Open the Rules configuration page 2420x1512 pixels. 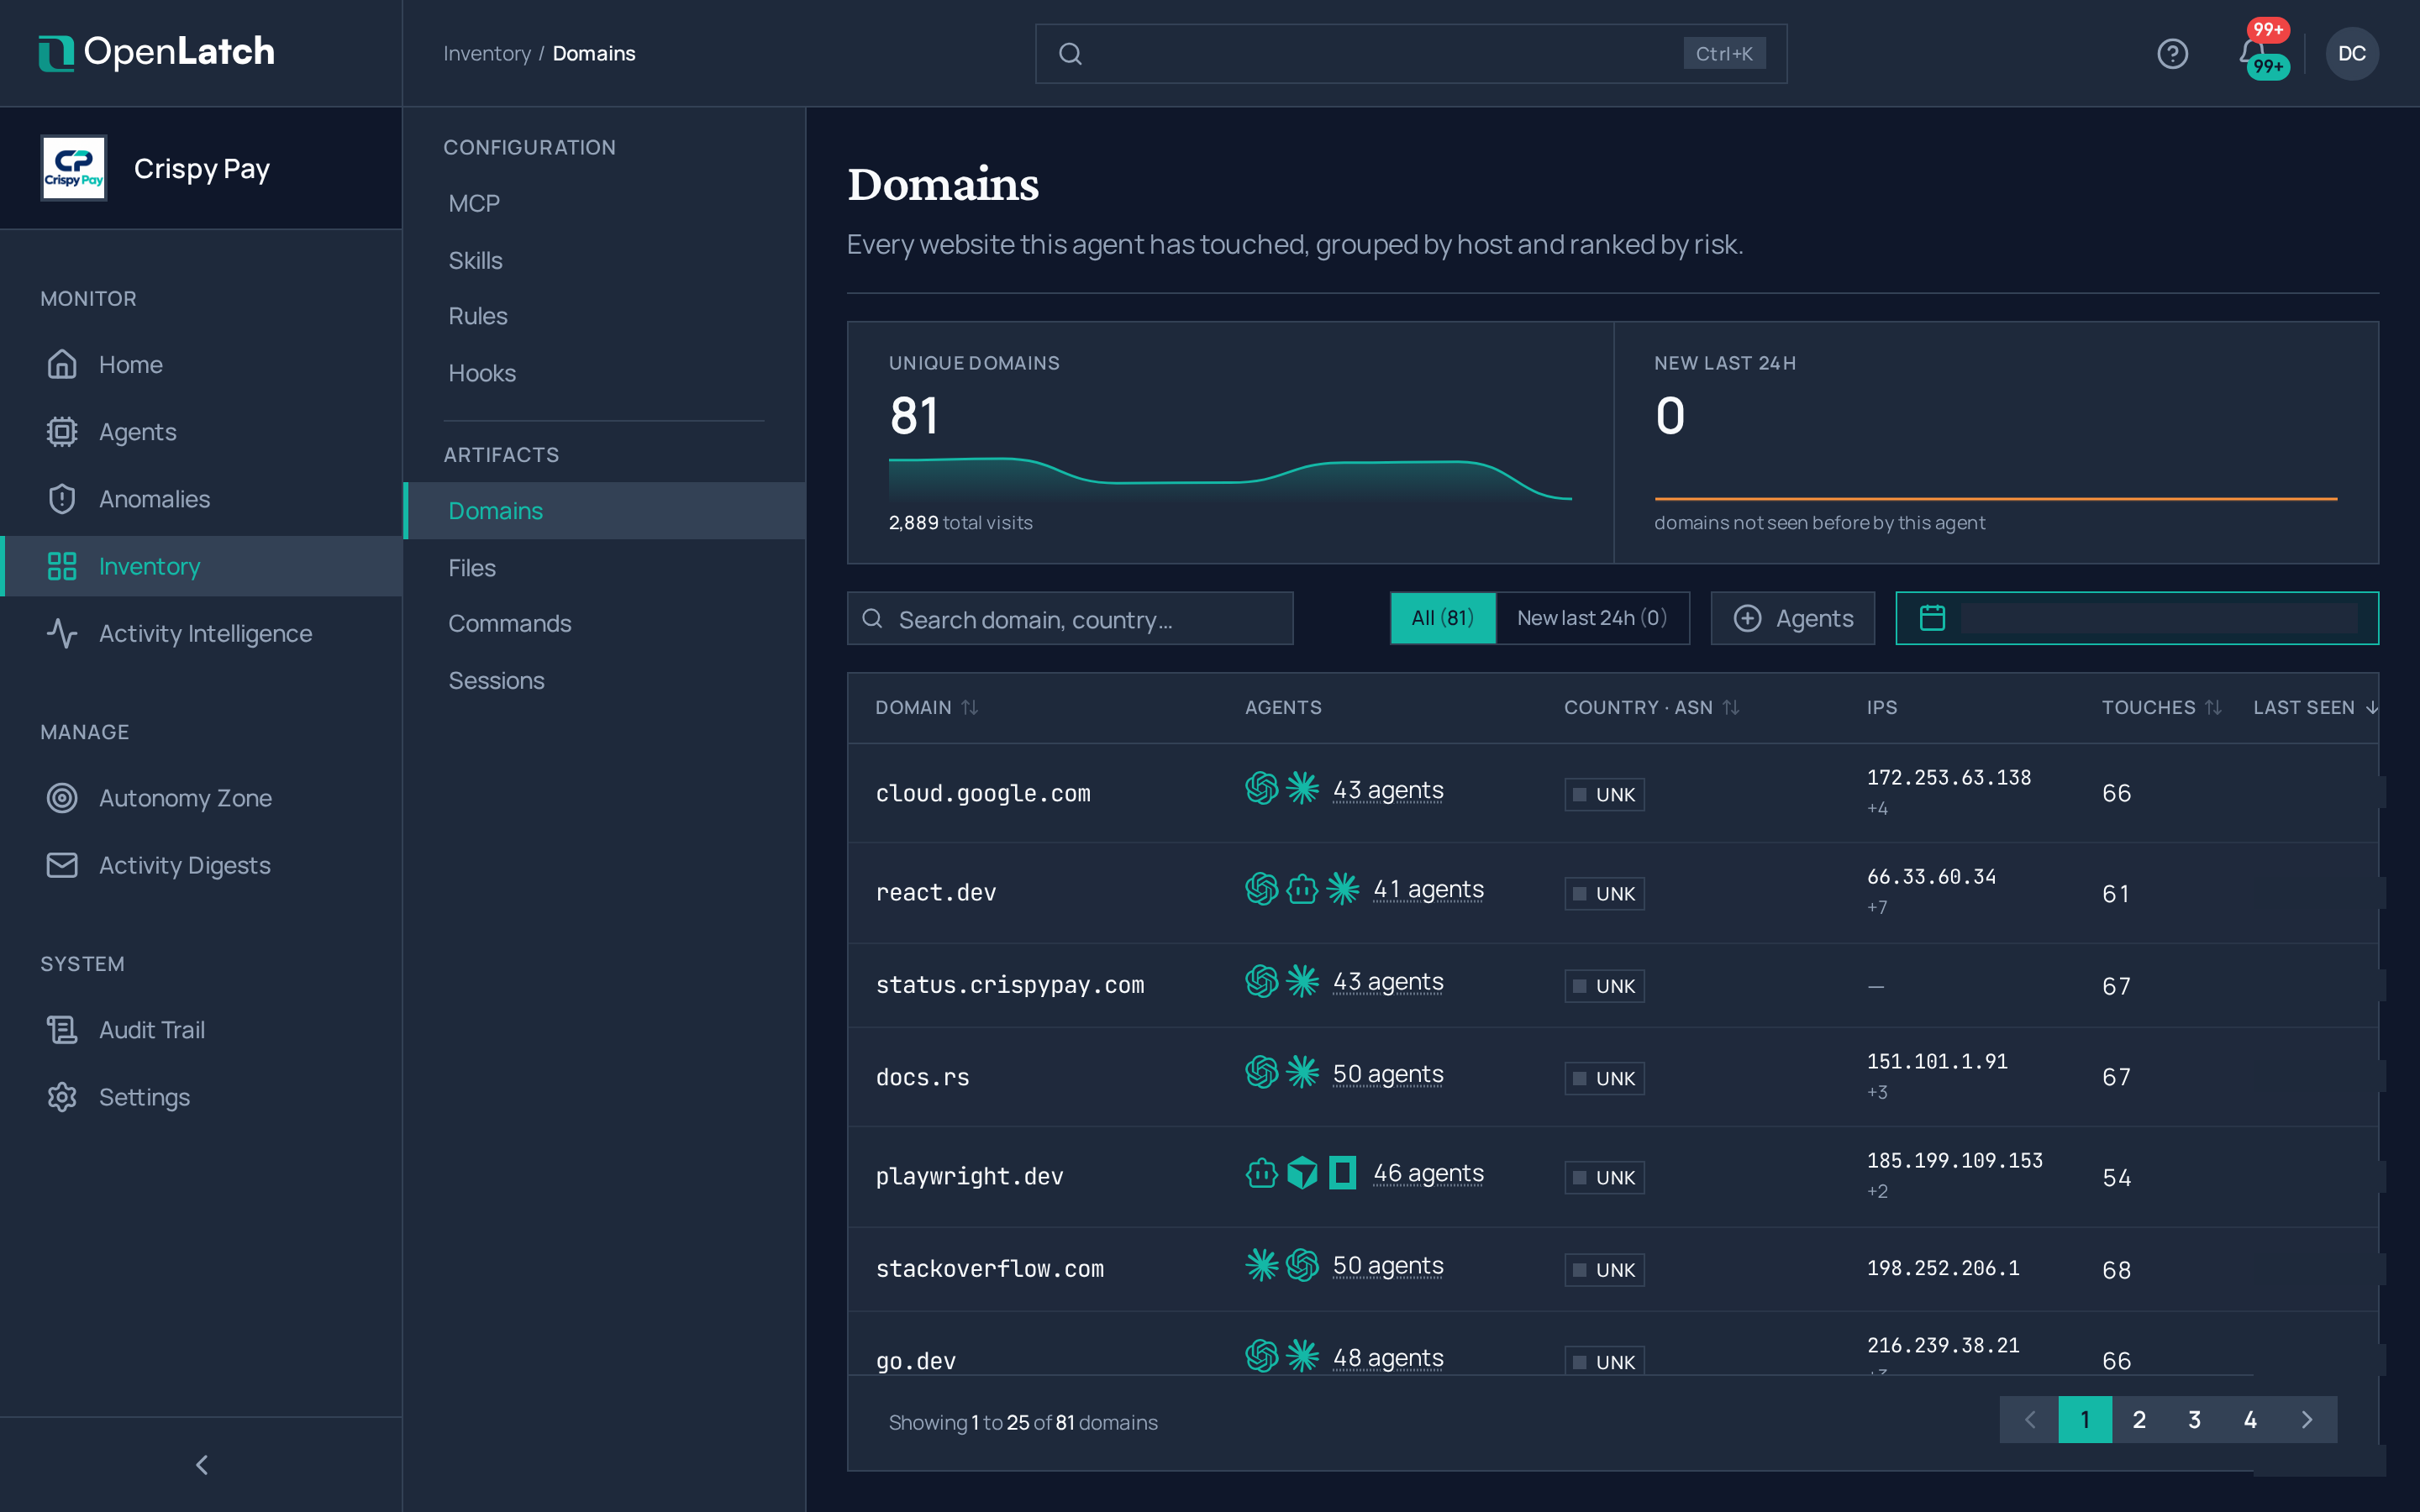(604, 316)
